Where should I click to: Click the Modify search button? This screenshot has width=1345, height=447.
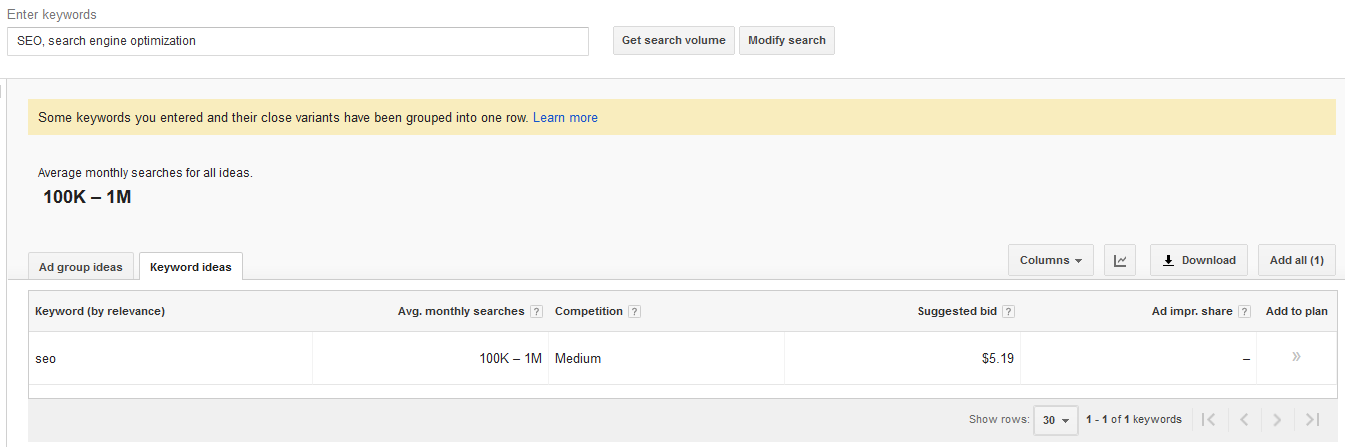[x=786, y=41]
